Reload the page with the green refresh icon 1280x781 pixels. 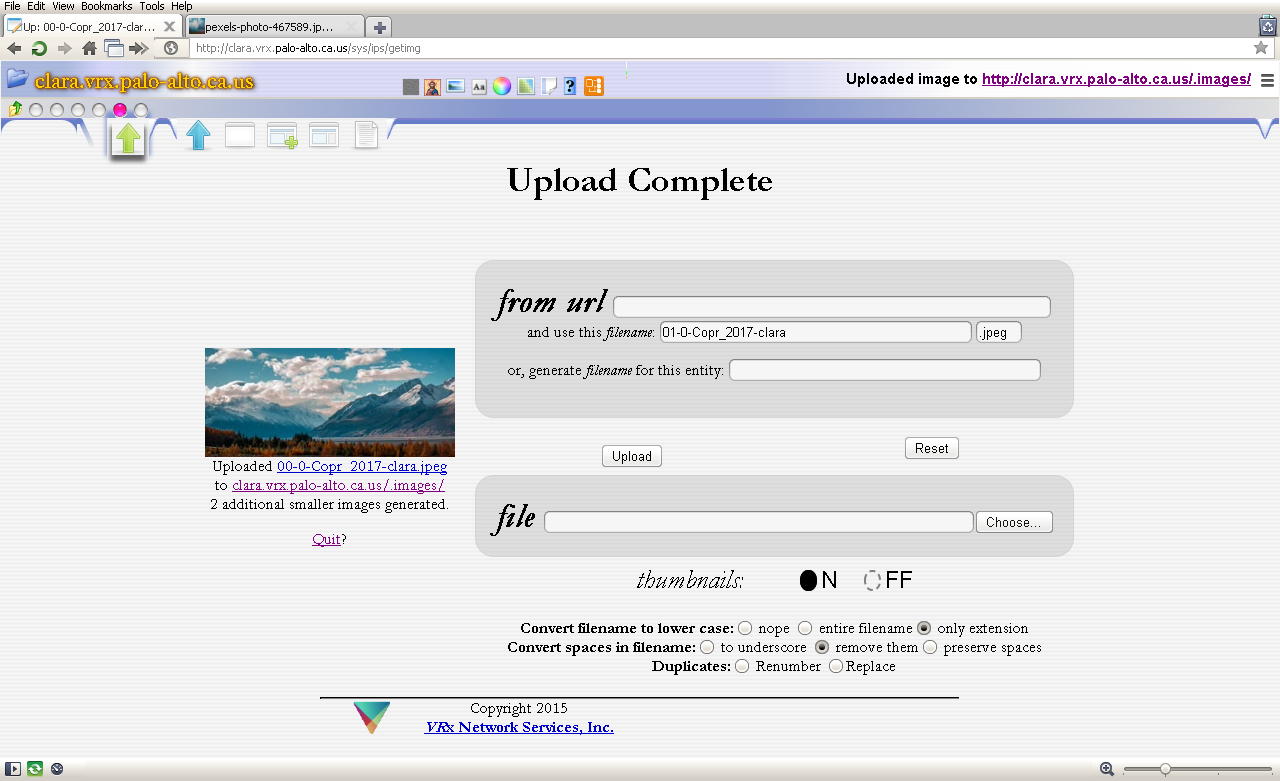[39, 48]
